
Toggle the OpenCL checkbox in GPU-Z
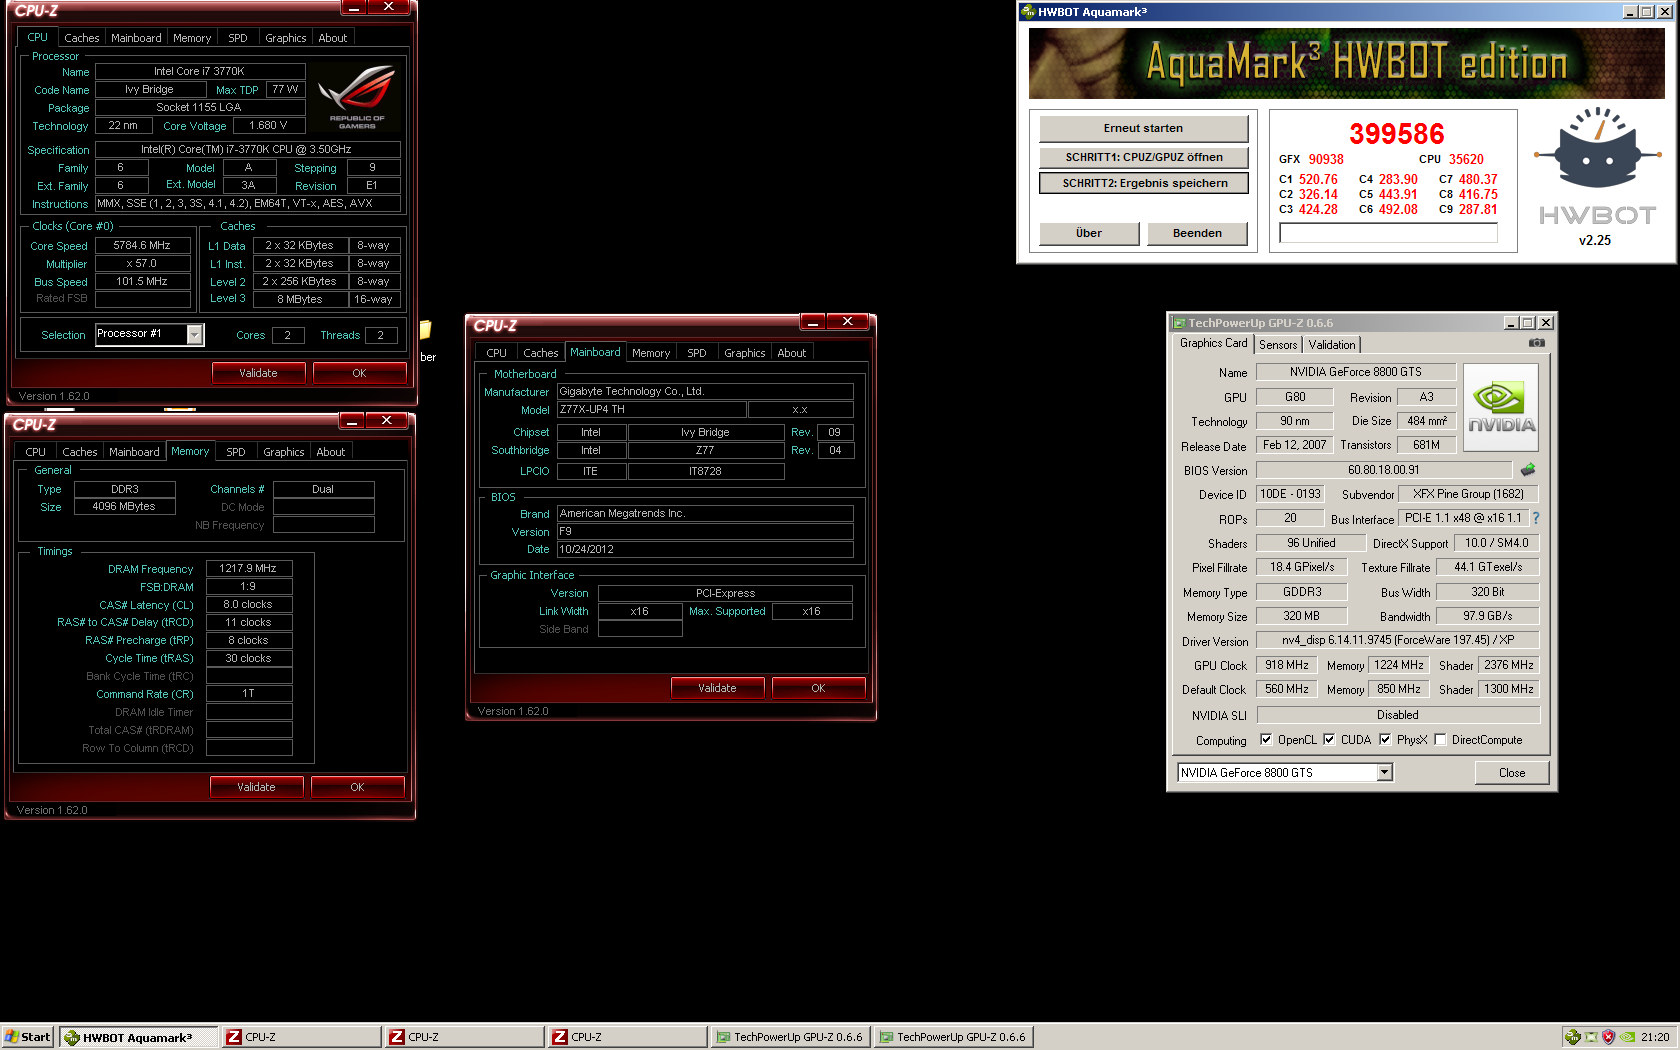[1266, 740]
